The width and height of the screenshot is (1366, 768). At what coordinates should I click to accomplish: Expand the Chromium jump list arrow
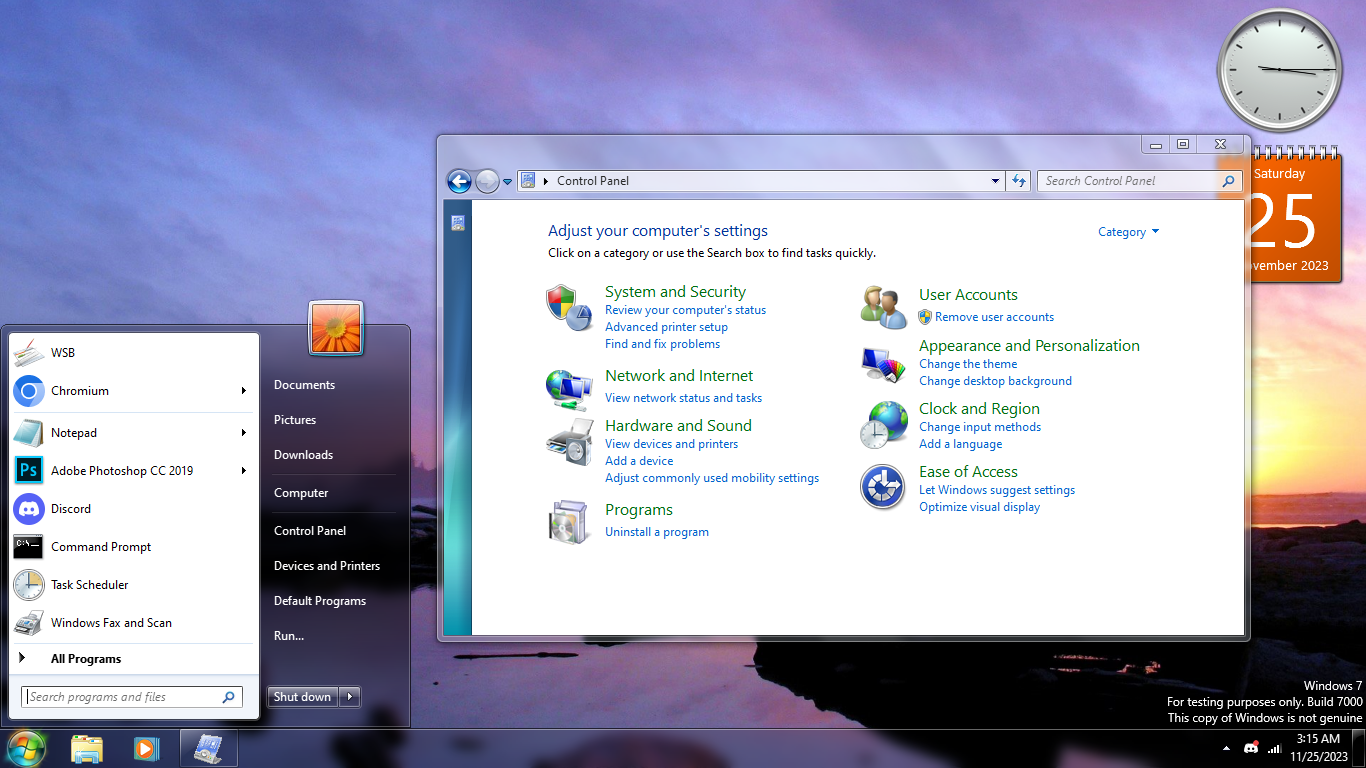click(x=243, y=391)
